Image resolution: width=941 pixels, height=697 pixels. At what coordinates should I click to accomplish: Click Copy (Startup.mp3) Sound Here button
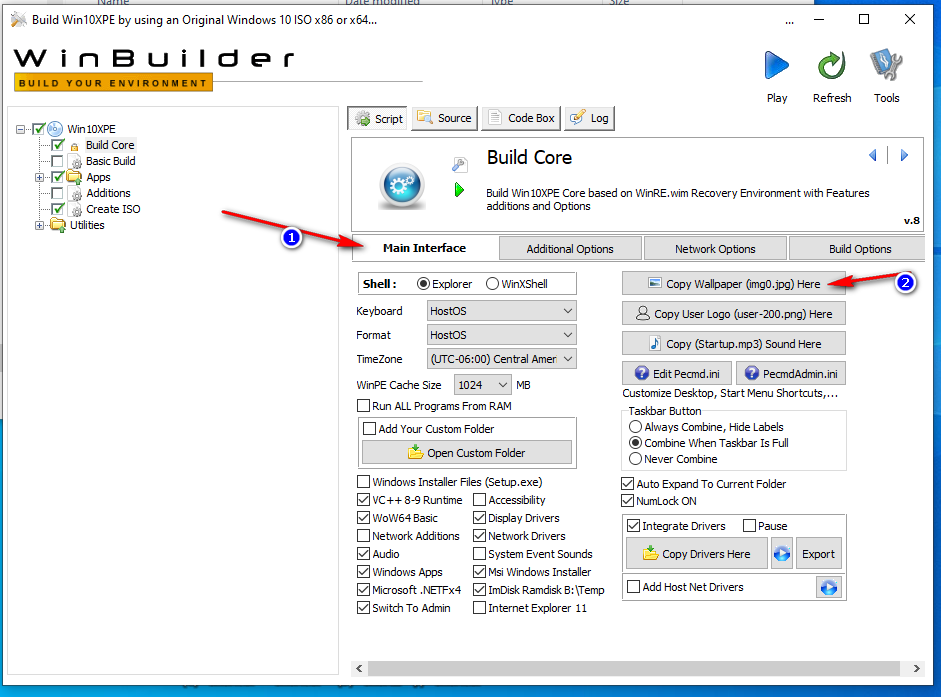point(734,343)
